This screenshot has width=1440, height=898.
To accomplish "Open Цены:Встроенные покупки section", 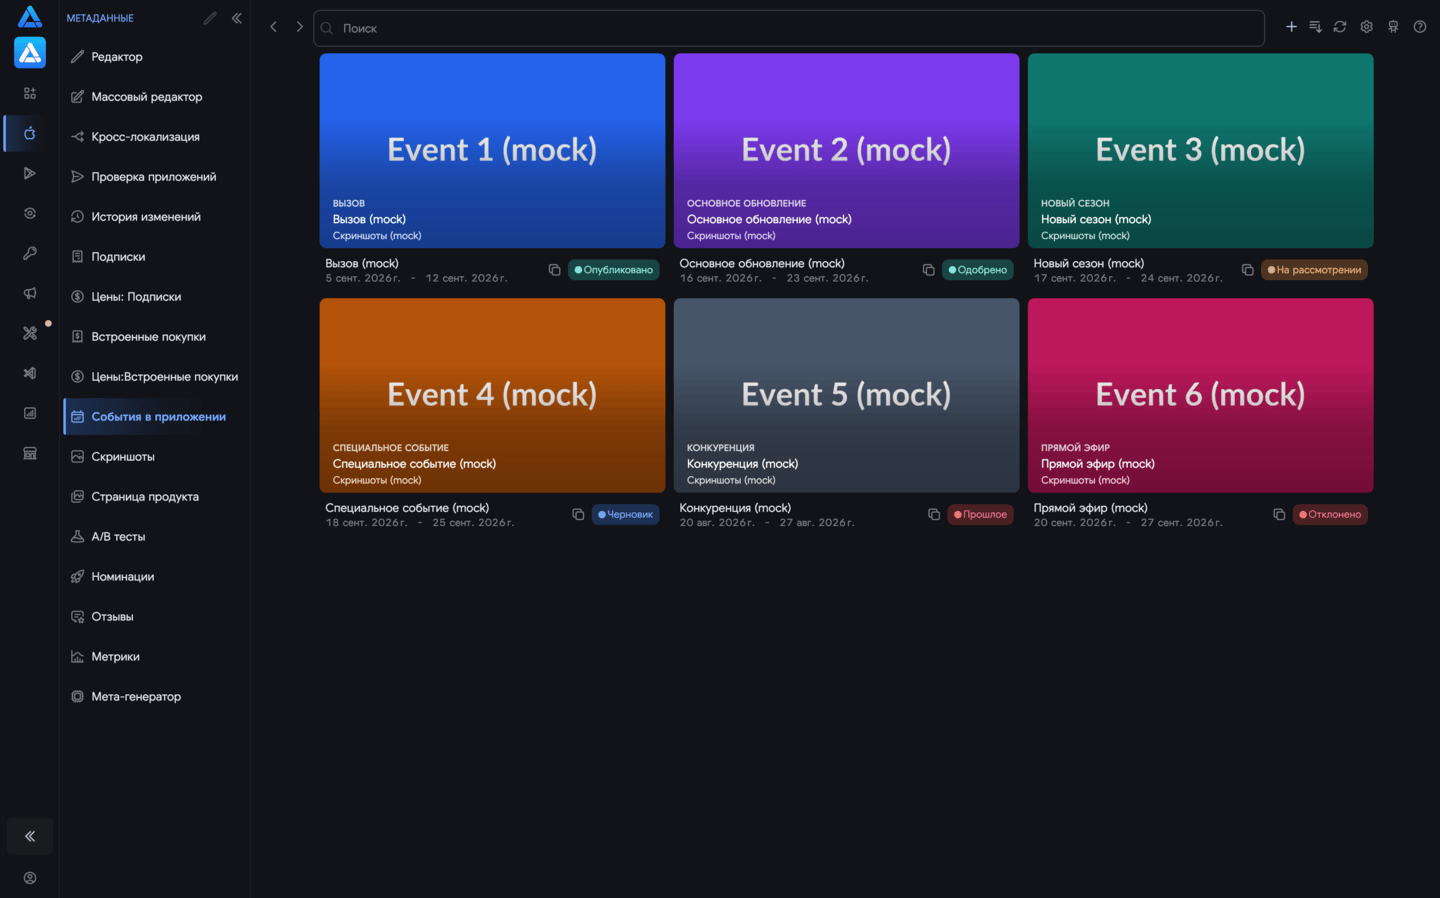I will click(x=155, y=377).
